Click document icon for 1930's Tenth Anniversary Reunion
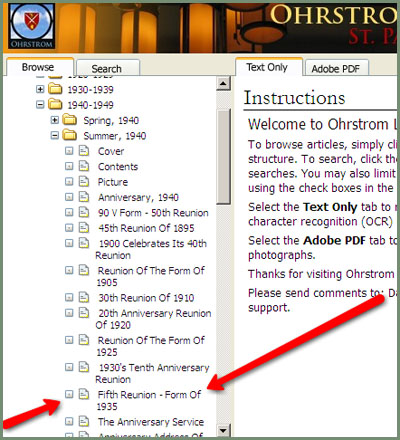The height and width of the screenshot is (440, 400). pyautogui.click(x=84, y=367)
